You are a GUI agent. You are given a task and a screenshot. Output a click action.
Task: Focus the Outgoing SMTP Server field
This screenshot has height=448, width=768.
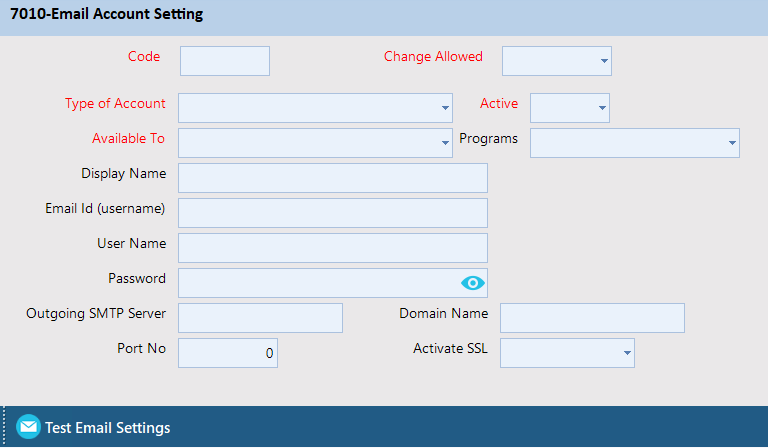[x=260, y=318]
